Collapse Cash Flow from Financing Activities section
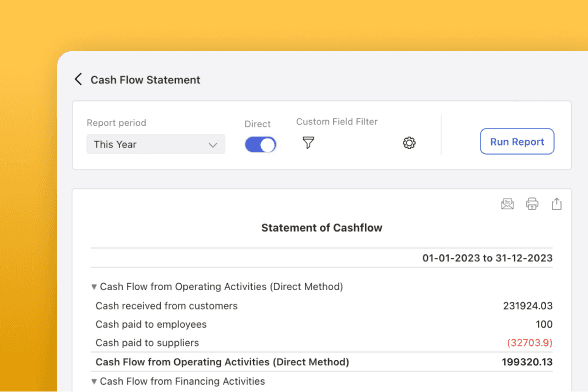Image resolution: width=588 pixels, height=392 pixels. (x=94, y=381)
